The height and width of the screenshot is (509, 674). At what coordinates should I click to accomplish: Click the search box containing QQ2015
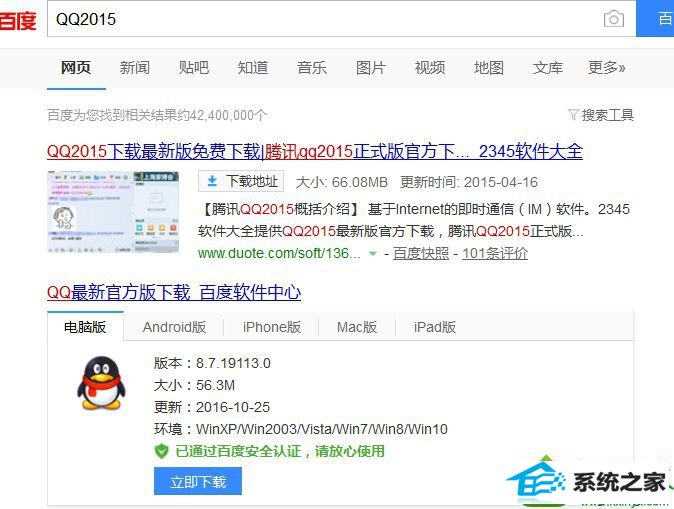pyautogui.click(x=341, y=19)
